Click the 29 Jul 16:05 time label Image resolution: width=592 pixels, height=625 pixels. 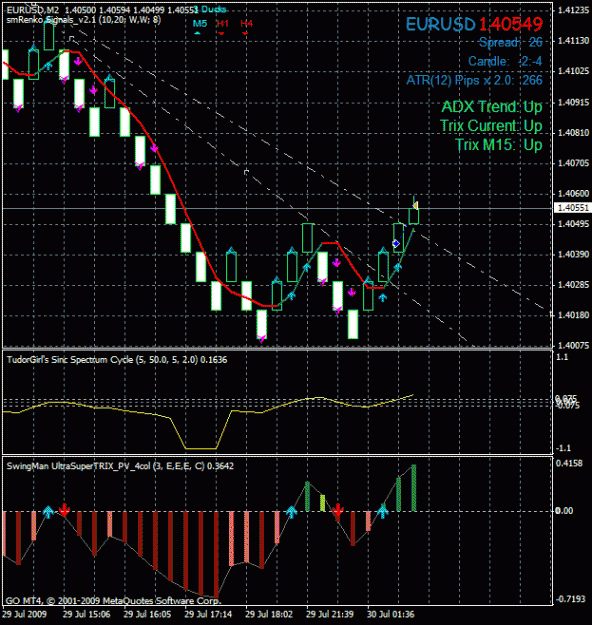coord(147,614)
